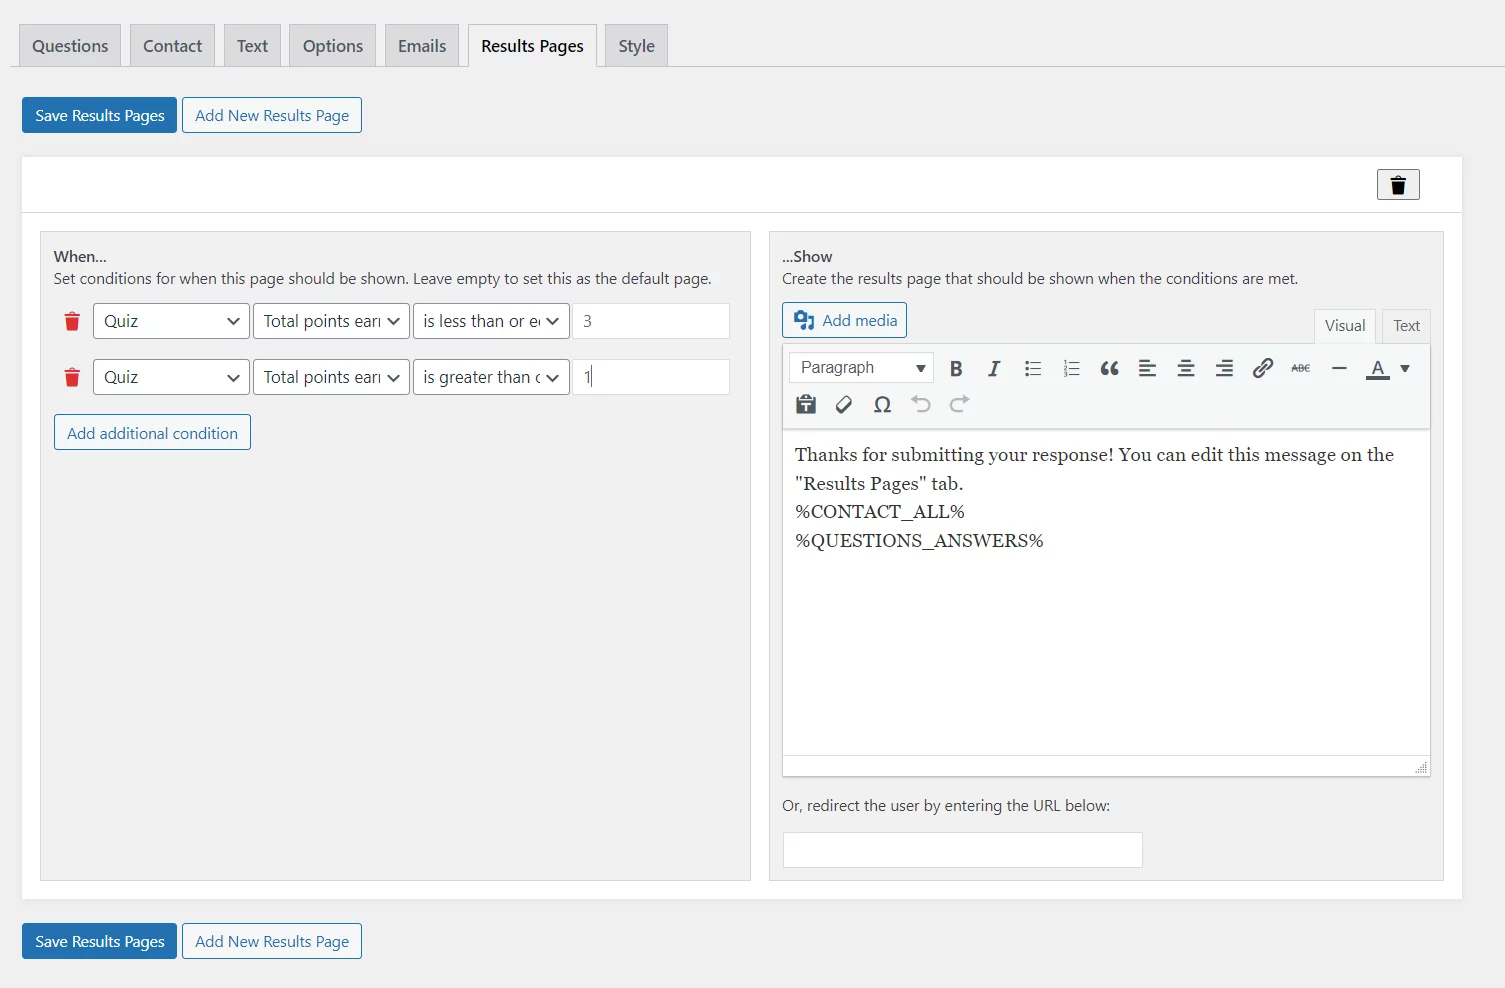Insert a blockquote
Viewport: 1505px width, 988px height.
coord(1109,368)
